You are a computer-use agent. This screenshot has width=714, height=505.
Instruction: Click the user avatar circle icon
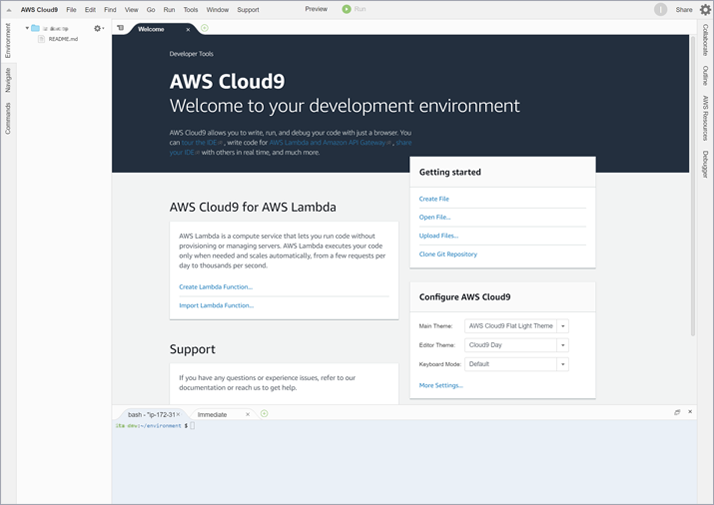coord(660,10)
